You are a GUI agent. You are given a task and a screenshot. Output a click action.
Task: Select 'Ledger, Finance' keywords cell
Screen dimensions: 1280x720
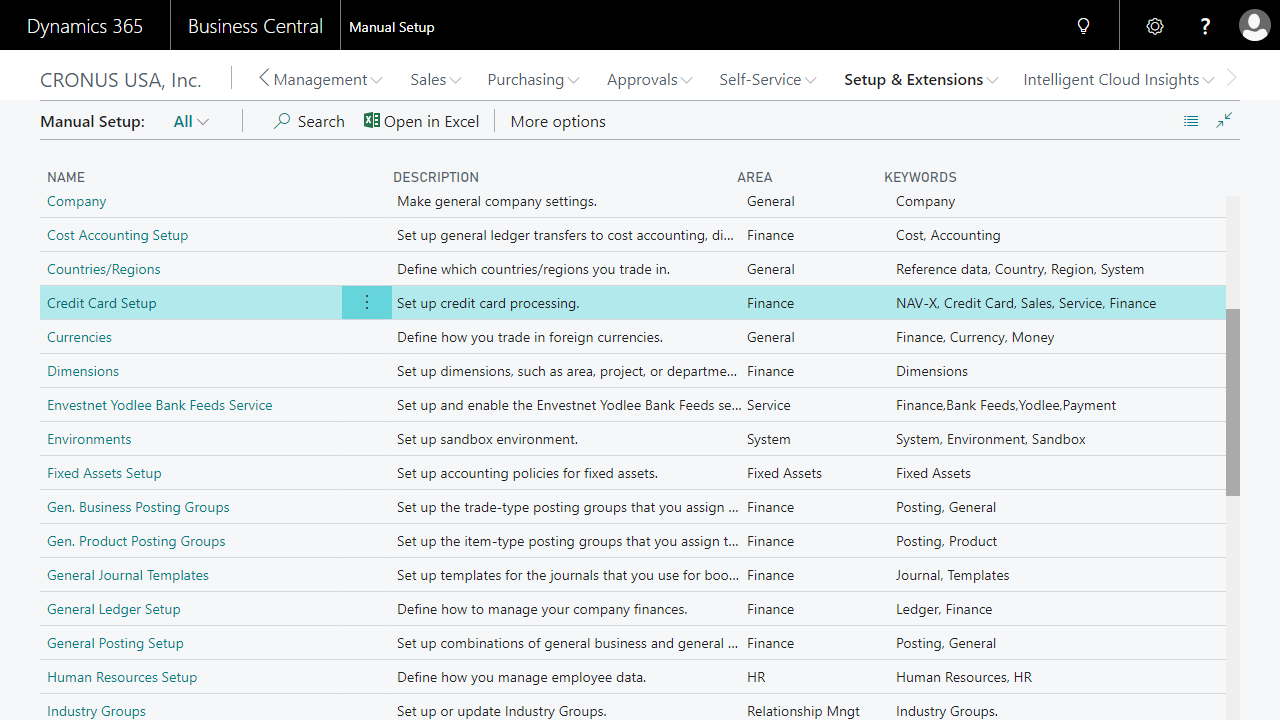click(x=944, y=609)
